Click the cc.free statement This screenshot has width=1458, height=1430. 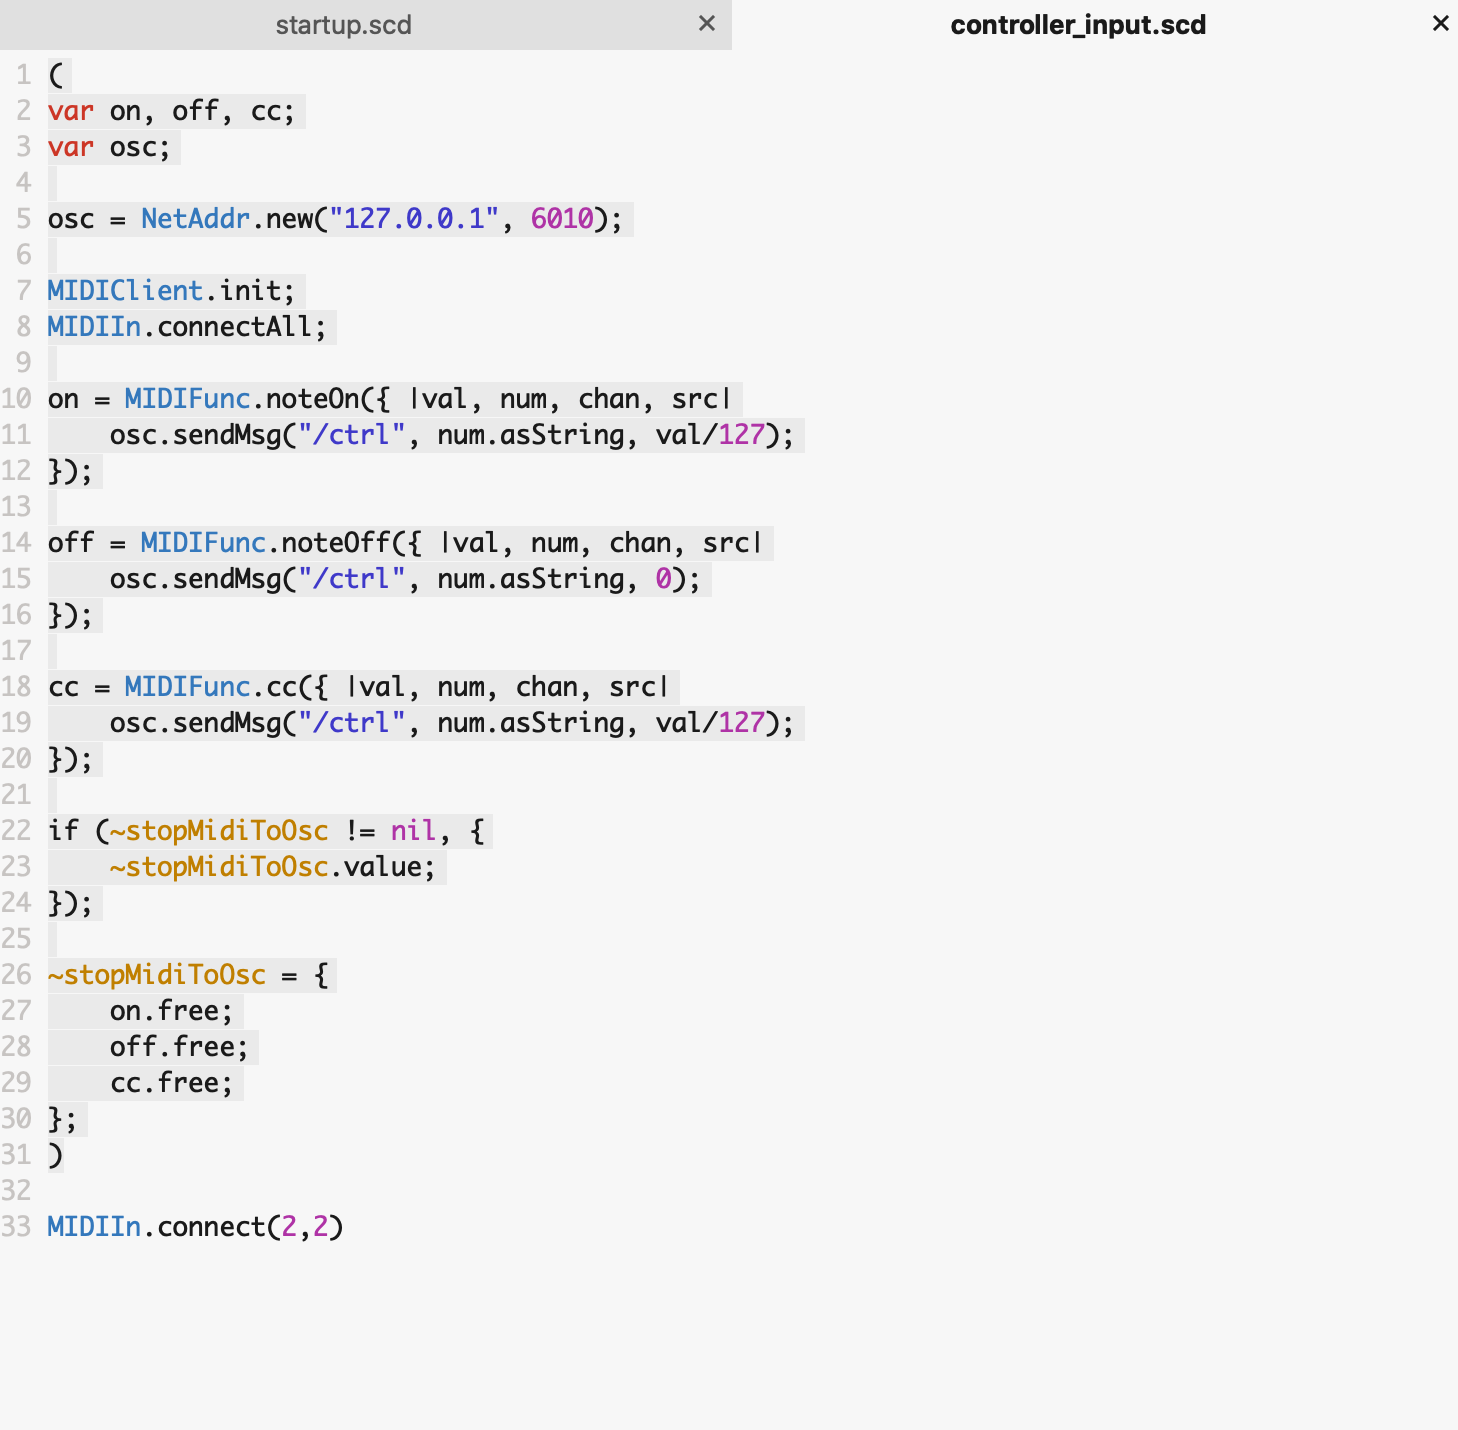click(x=170, y=1083)
